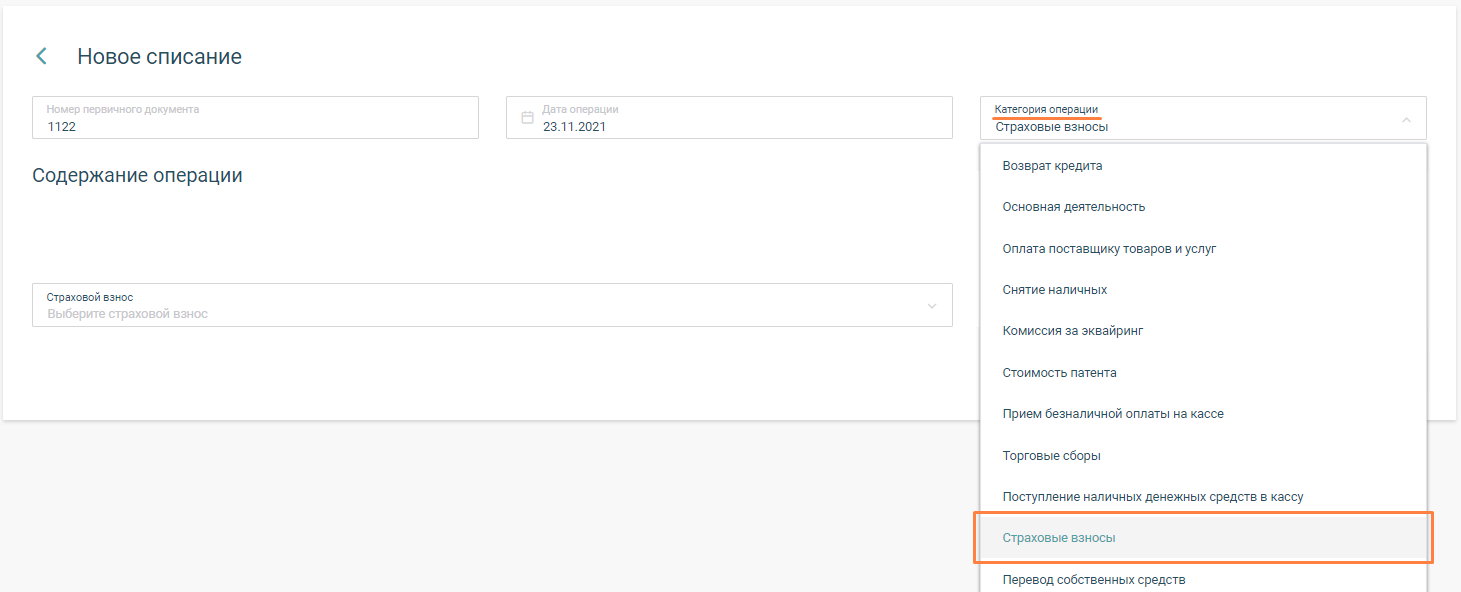Image resolution: width=1461 pixels, height=592 pixels.
Task: Select 'Поступление наличных денежных средств в кассу'
Action: [1203, 497]
